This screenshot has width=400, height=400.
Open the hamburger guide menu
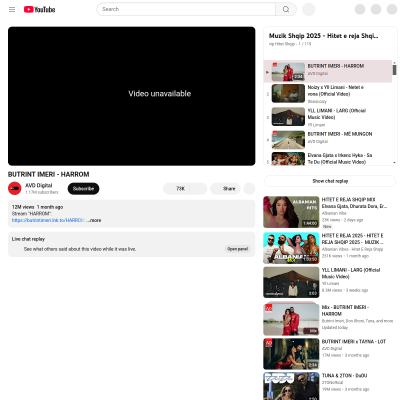tap(12, 9)
